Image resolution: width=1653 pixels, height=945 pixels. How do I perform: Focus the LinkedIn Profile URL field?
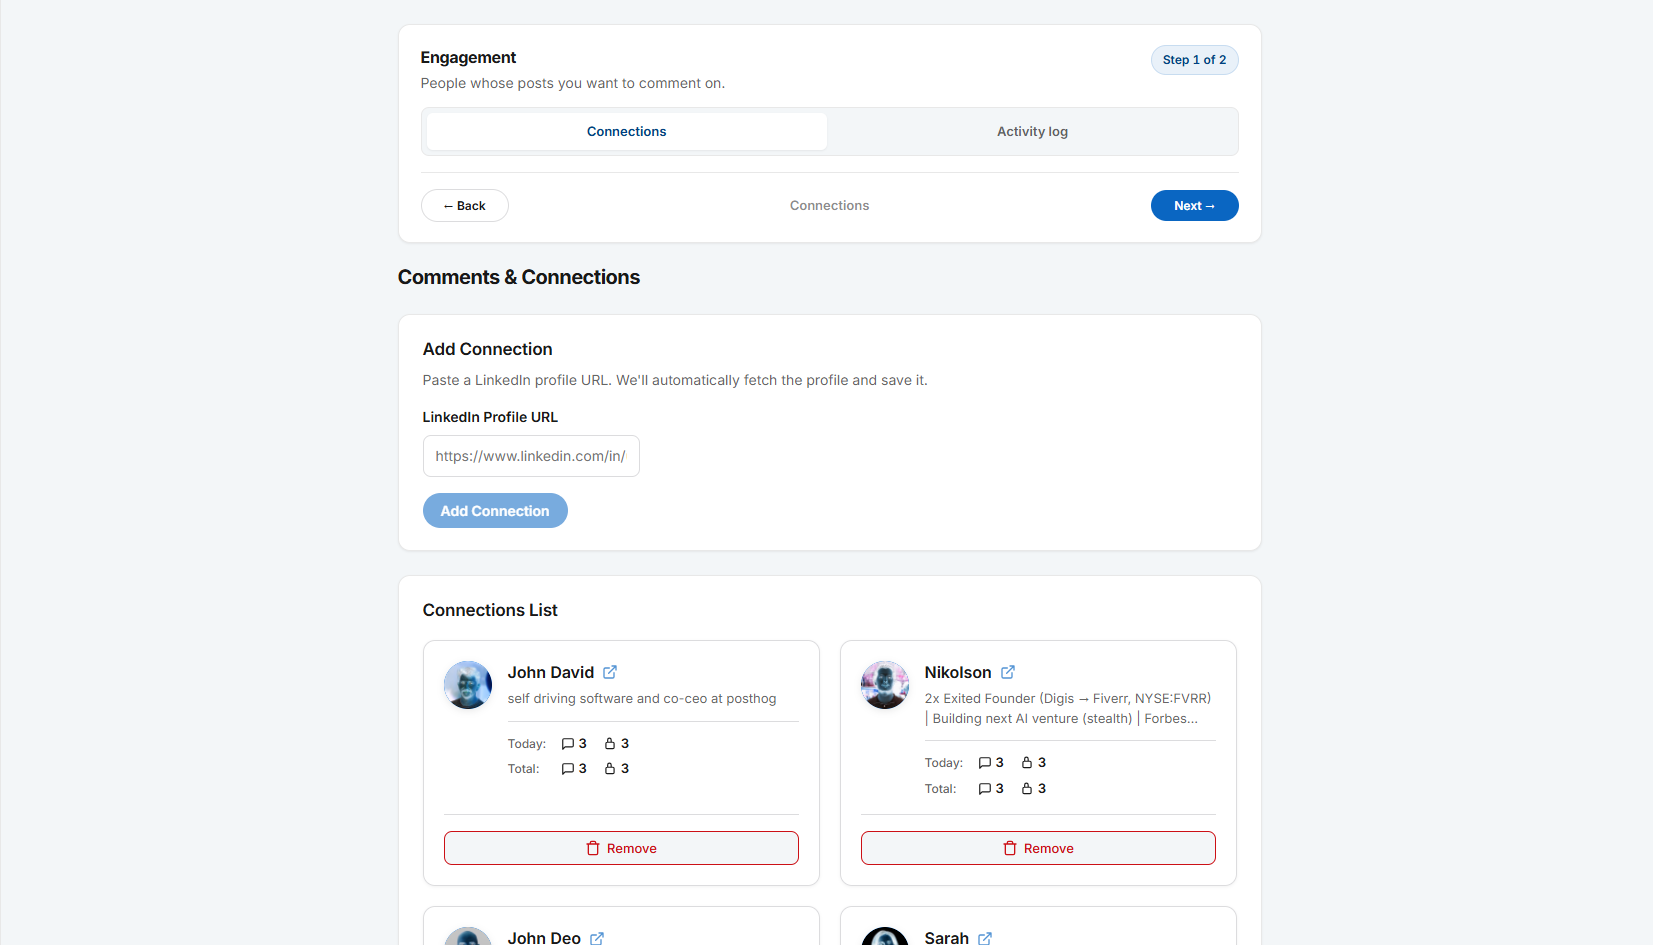(x=531, y=456)
